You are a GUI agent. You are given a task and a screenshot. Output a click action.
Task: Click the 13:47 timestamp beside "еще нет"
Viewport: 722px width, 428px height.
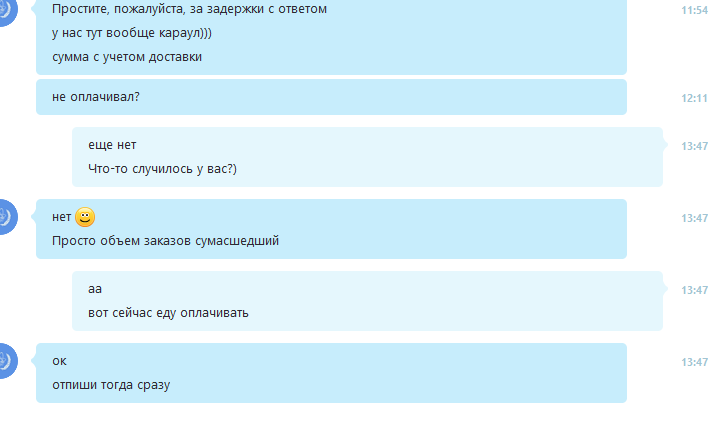(x=694, y=146)
